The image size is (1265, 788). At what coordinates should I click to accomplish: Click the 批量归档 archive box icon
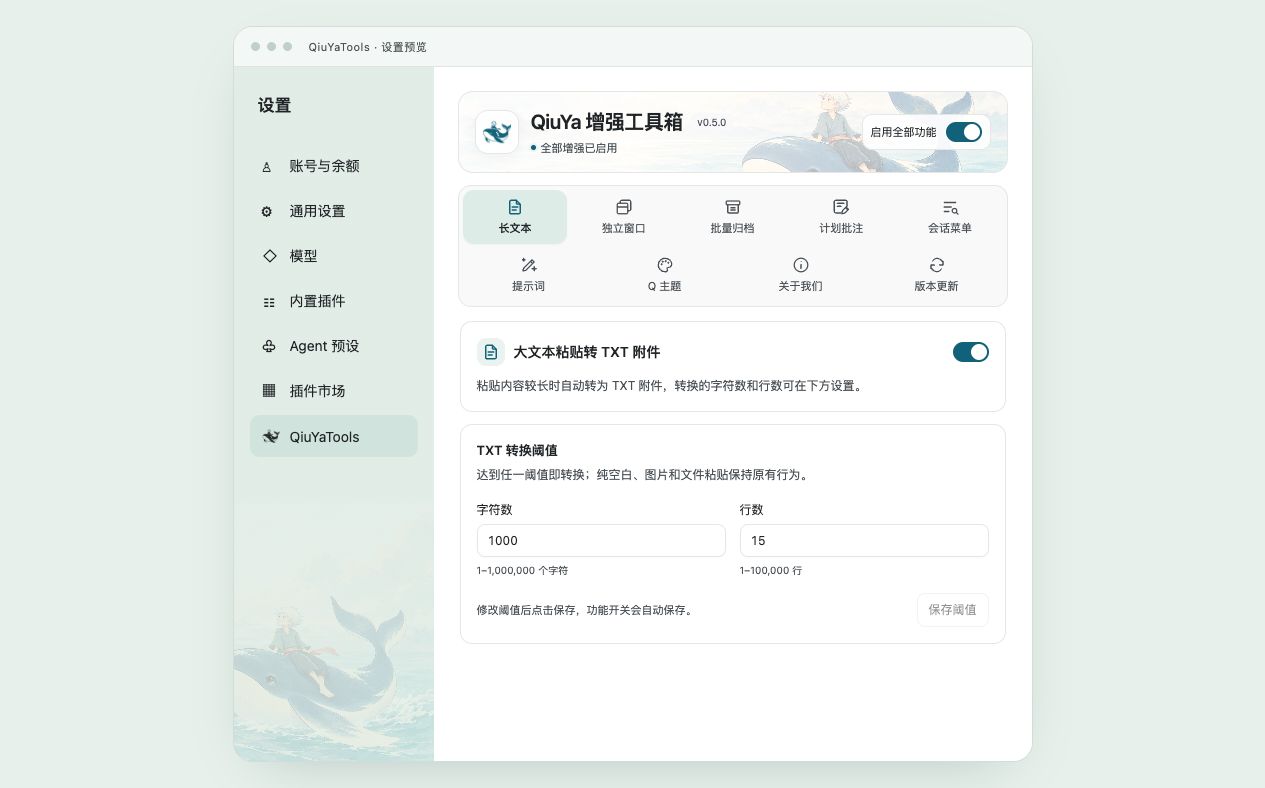pos(733,207)
